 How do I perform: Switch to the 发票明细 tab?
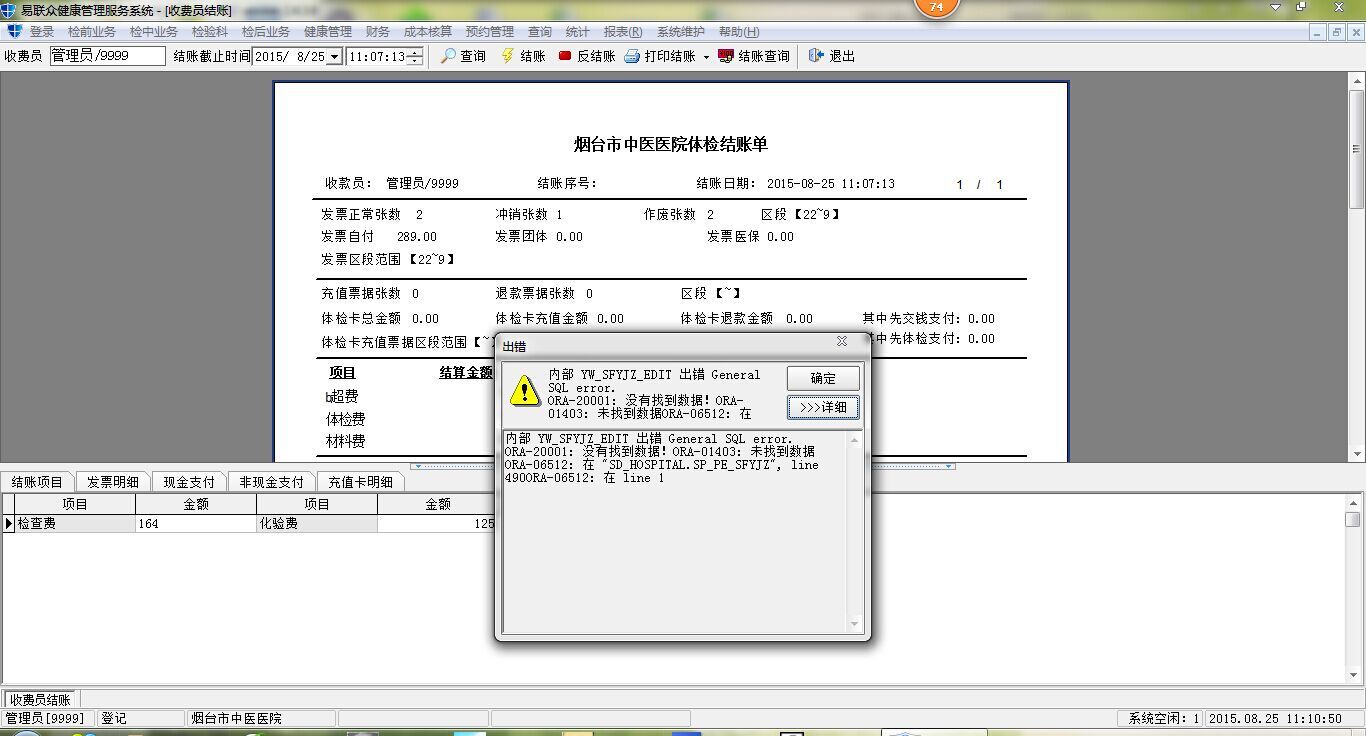point(113,482)
